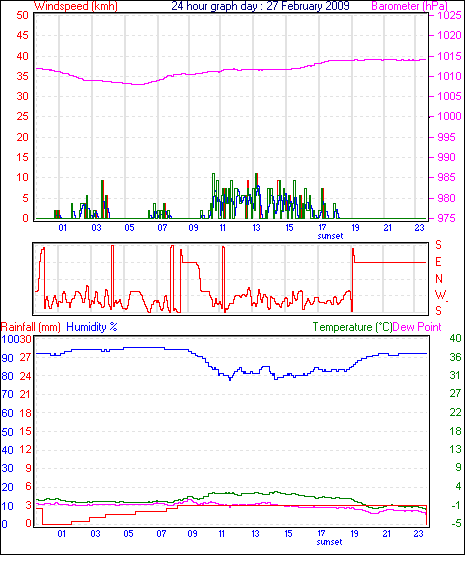Viewport: 466px width, 566px height.
Task: Click the 24 hour graph day title
Action: 260,6
